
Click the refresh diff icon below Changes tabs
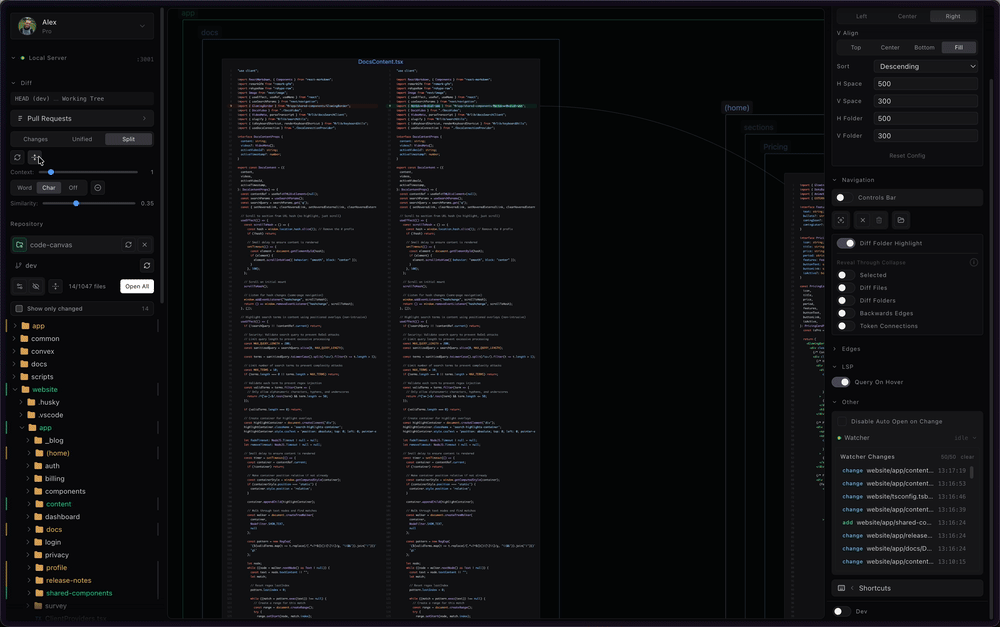[18, 157]
